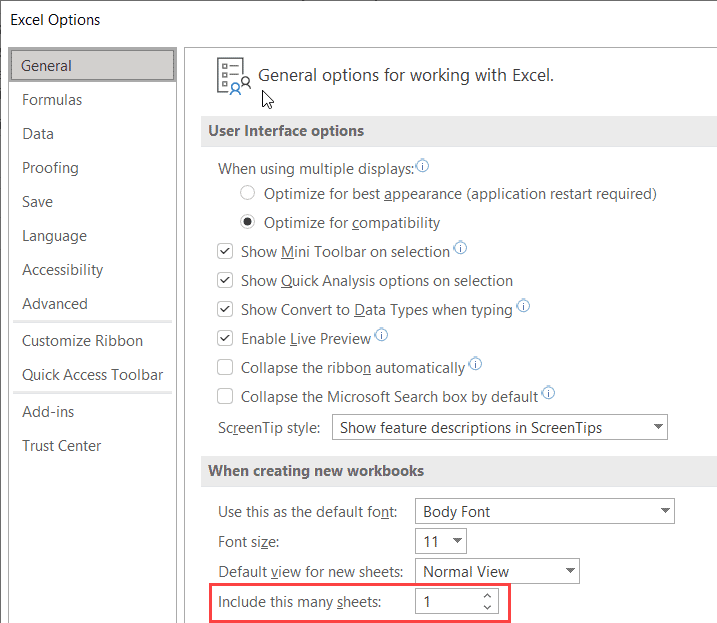
Task: Click info icon beside Collapse Microsoft Search box
Action: [x=548, y=394]
